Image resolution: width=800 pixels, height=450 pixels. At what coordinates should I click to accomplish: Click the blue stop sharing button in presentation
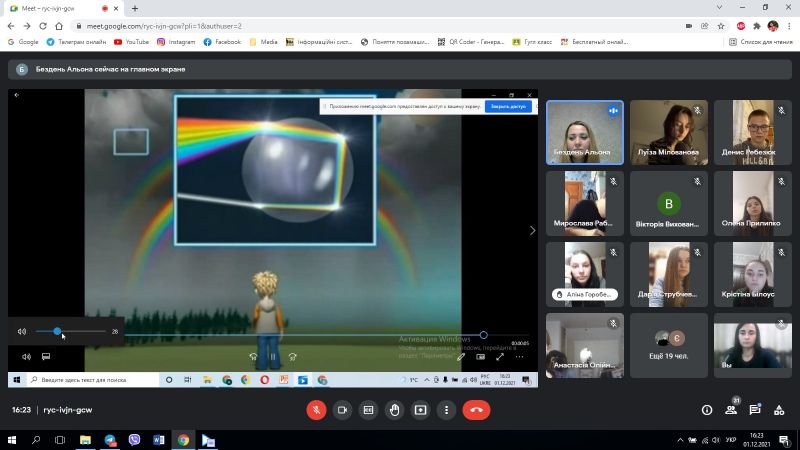[508, 107]
